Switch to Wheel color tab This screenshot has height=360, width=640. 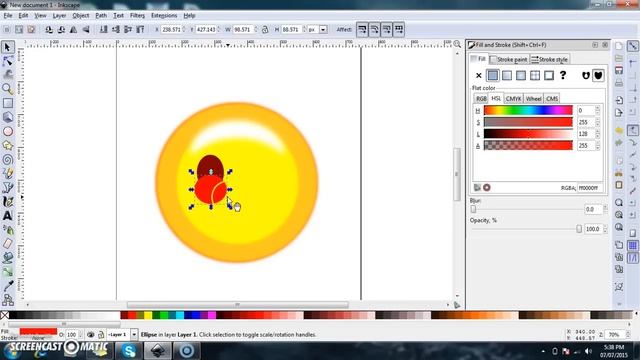pyautogui.click(x=533, y=99)
